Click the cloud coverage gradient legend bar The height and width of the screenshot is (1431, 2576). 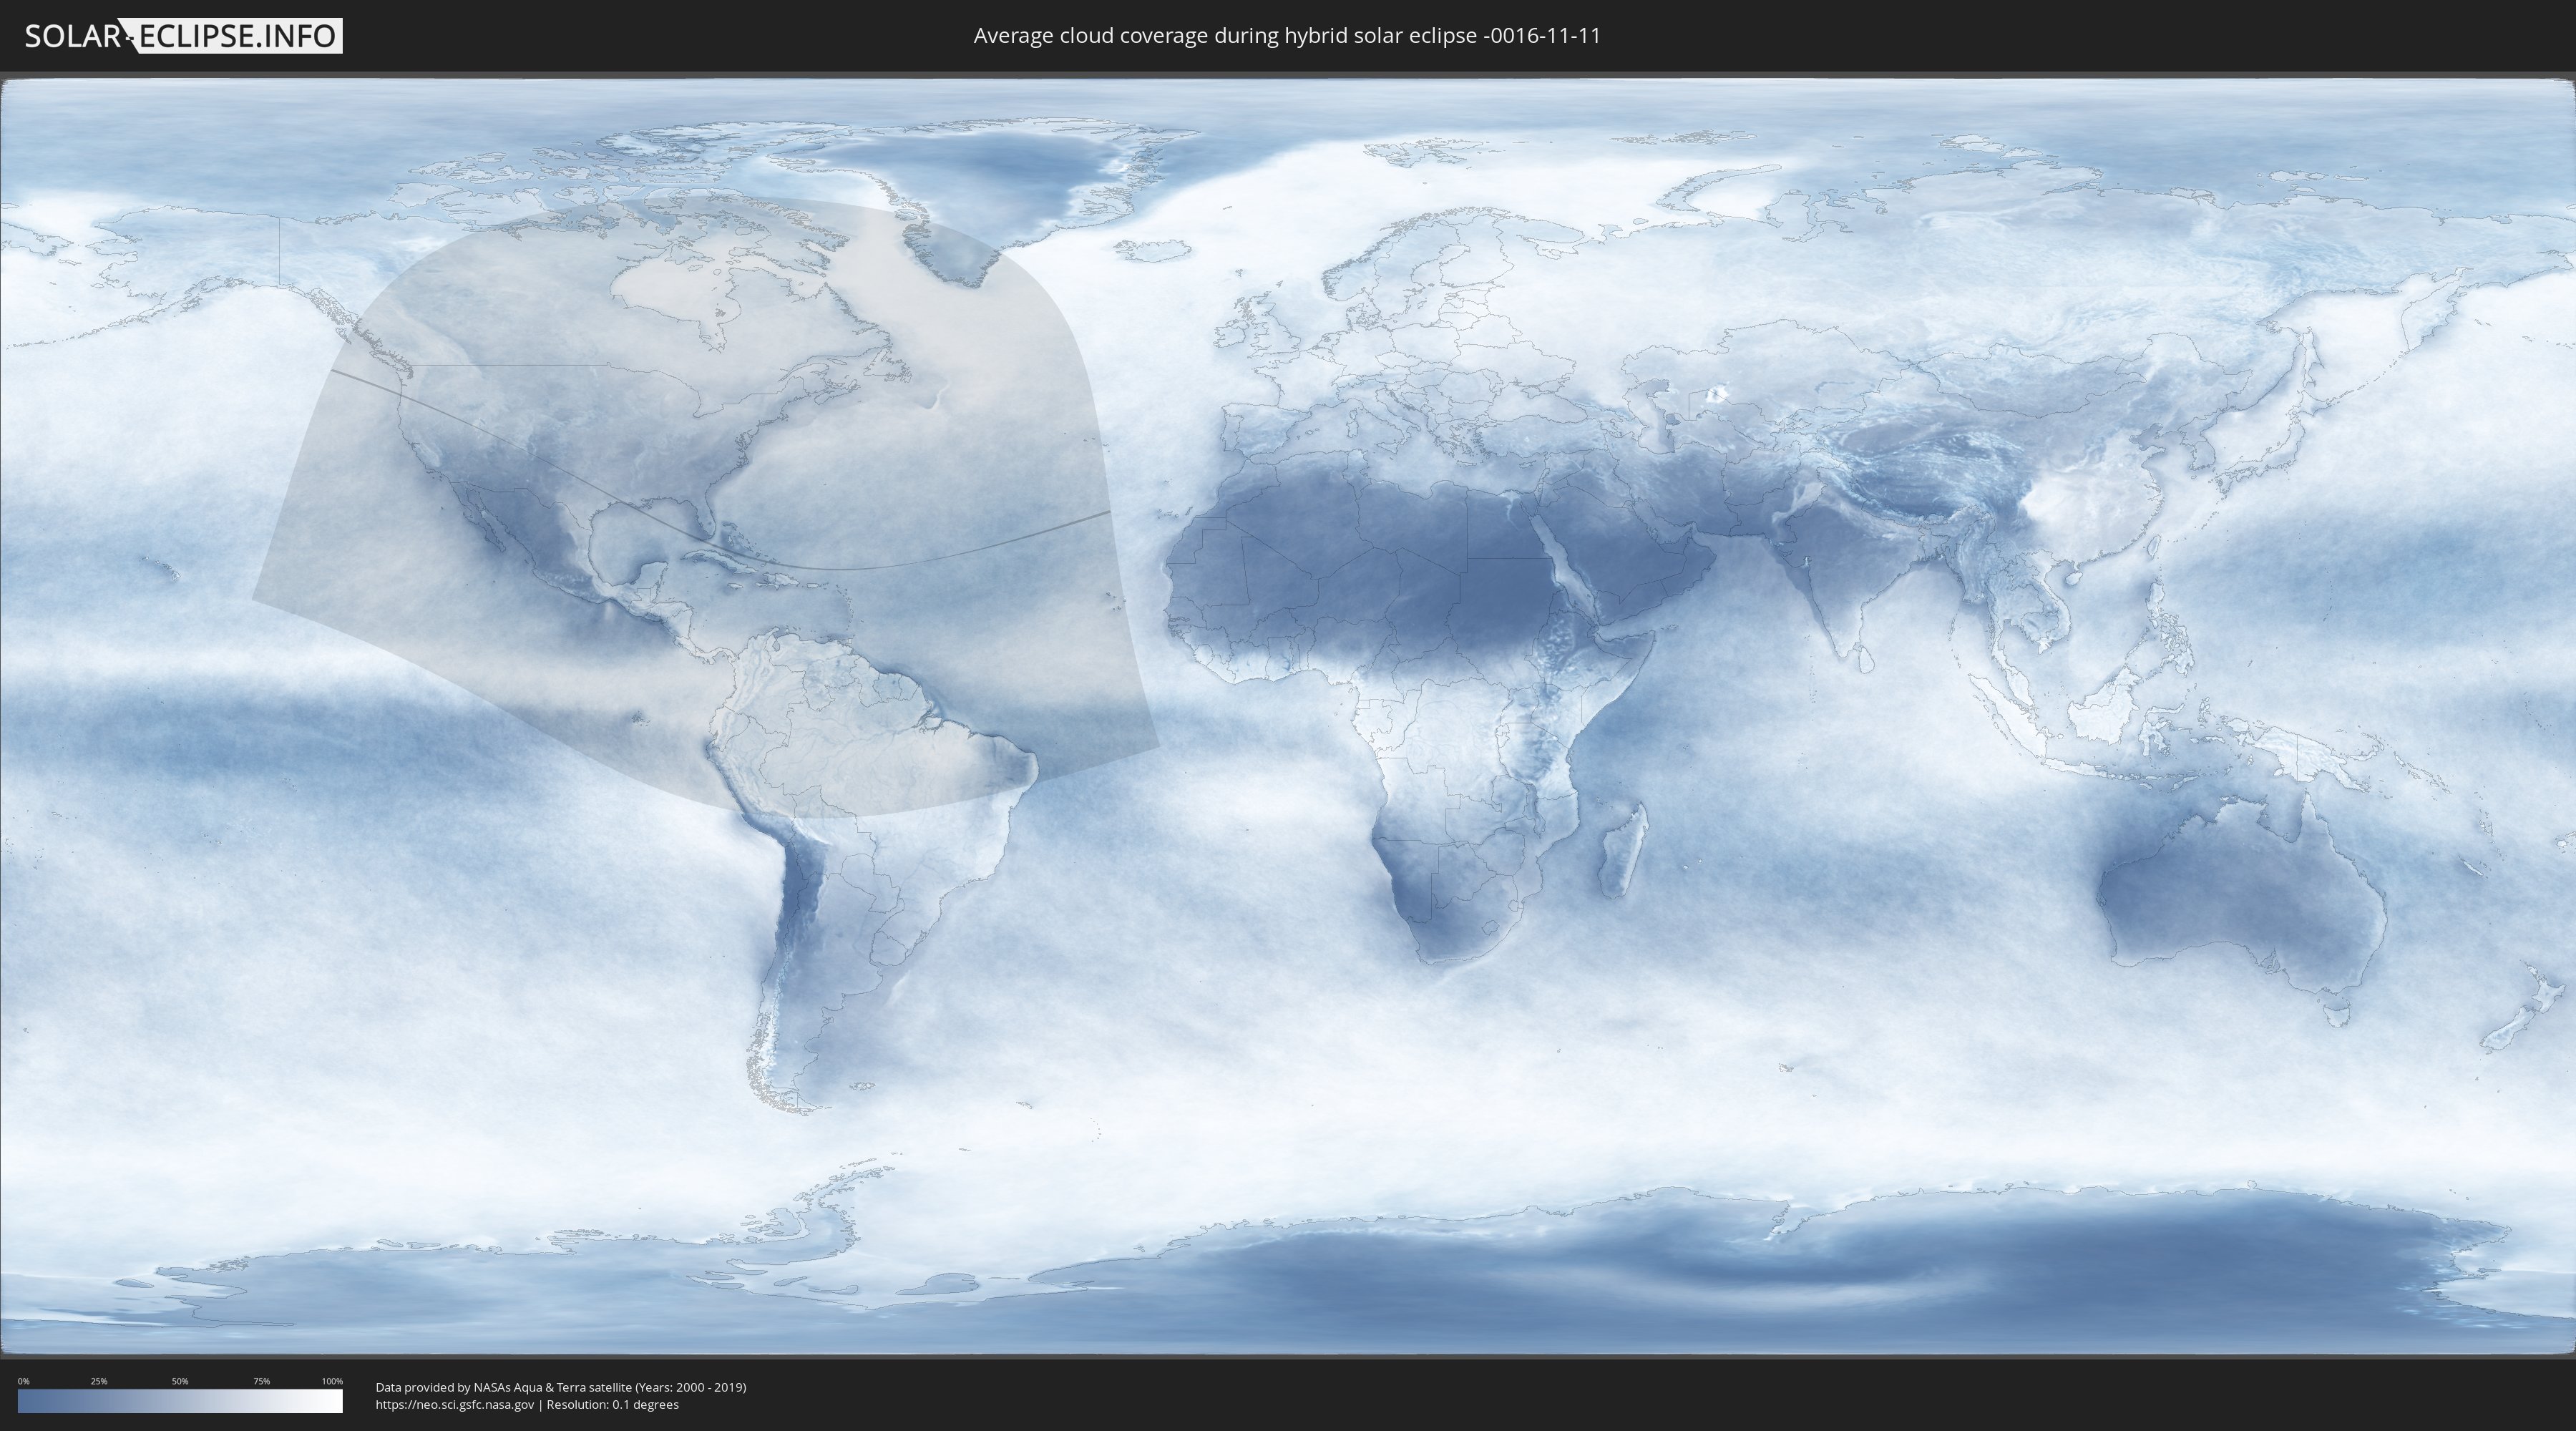[180, 1401]
